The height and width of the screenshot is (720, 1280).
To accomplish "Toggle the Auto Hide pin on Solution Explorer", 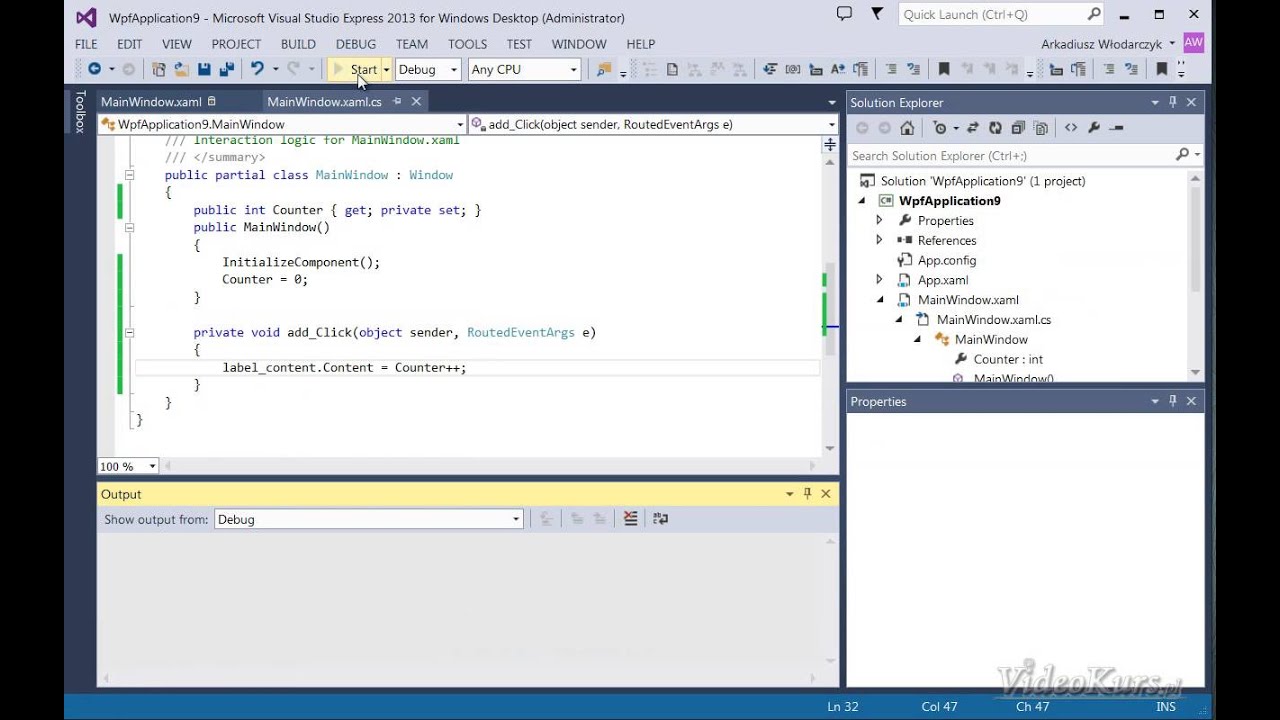I will coord(1173,102).
